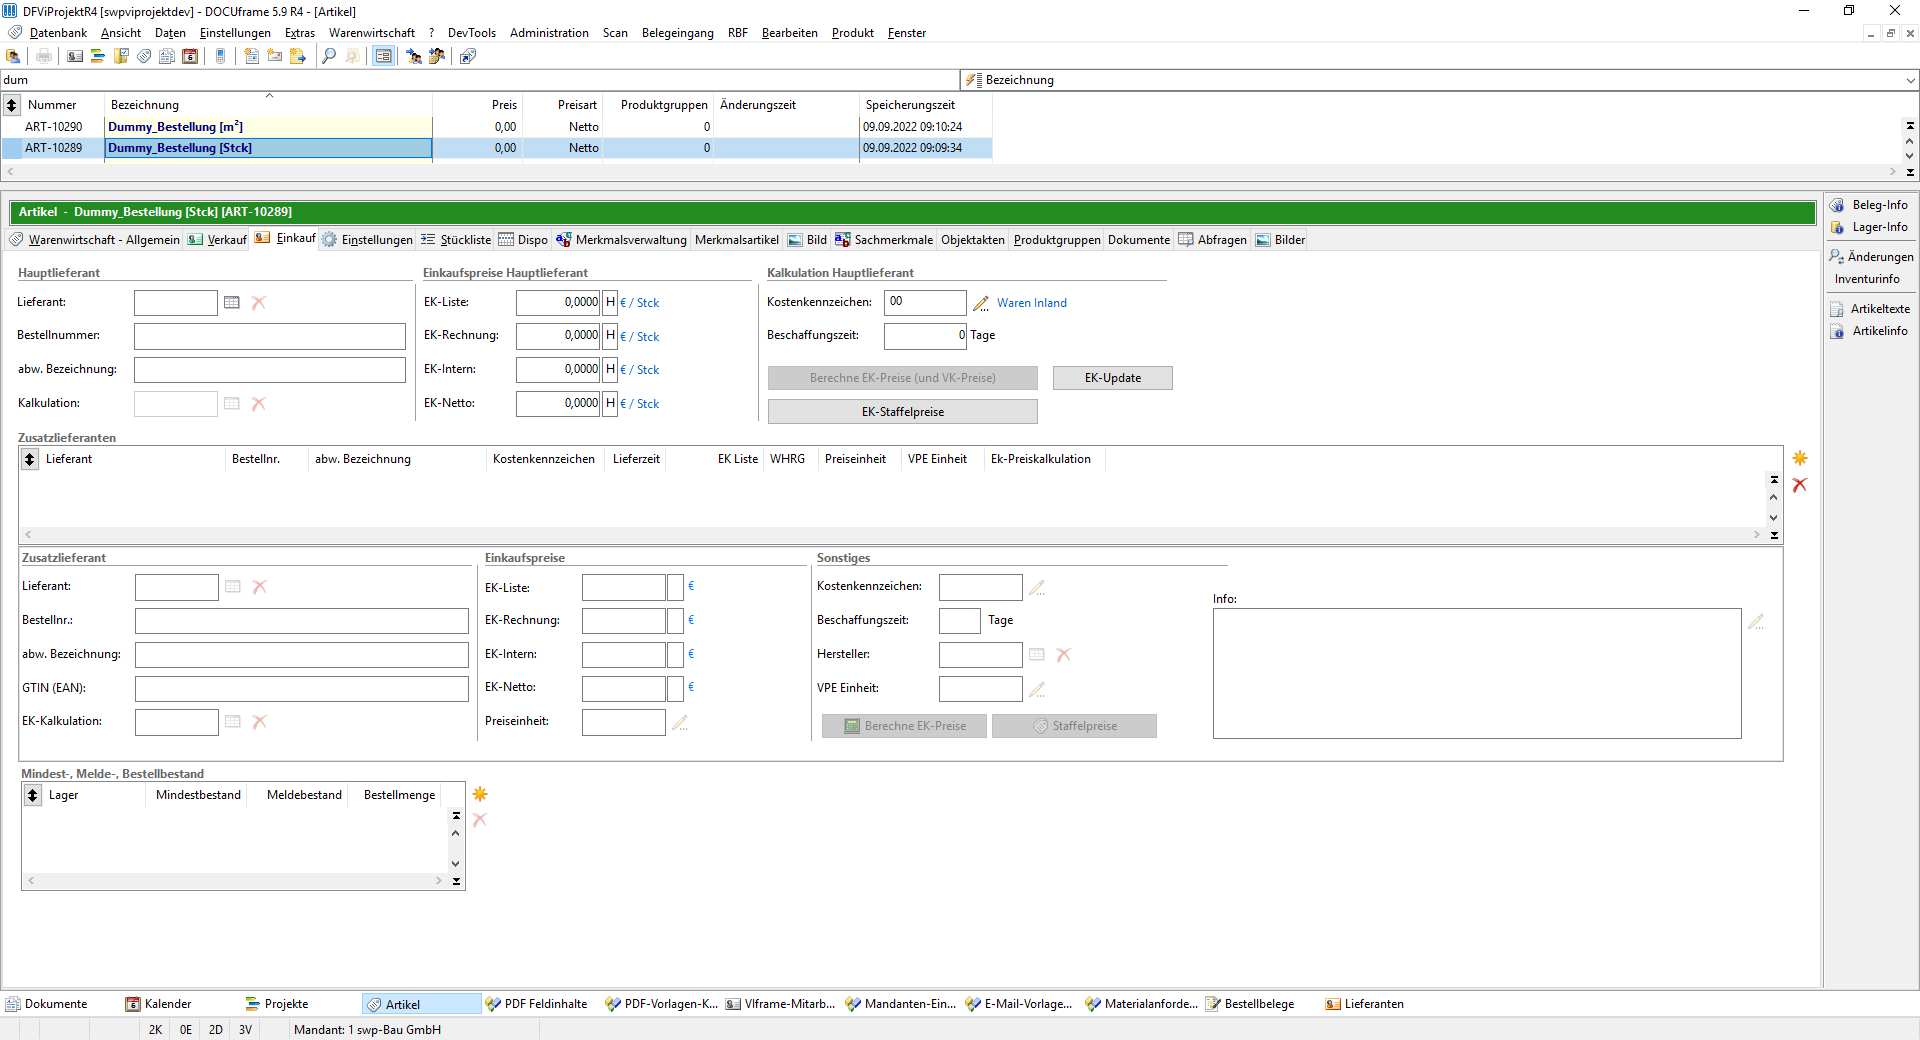Add Zusatzlieferant with orange star icon
The height and width of the screenshot is (1040, 1920).
tap(1800, 458)
